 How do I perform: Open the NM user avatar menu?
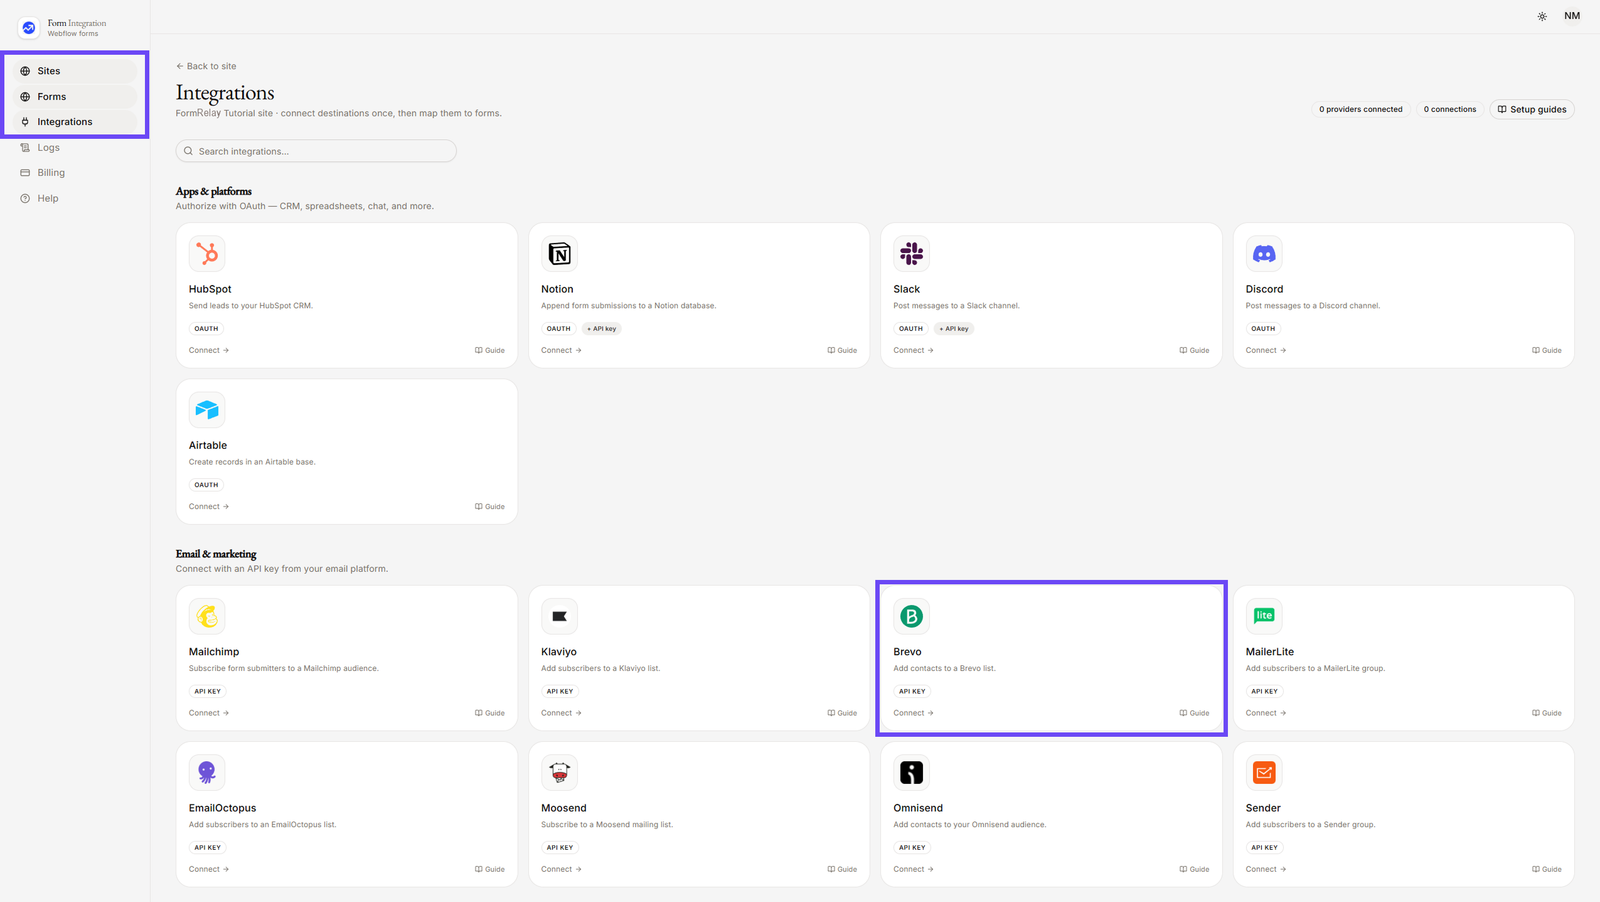tap(1572, 16)
